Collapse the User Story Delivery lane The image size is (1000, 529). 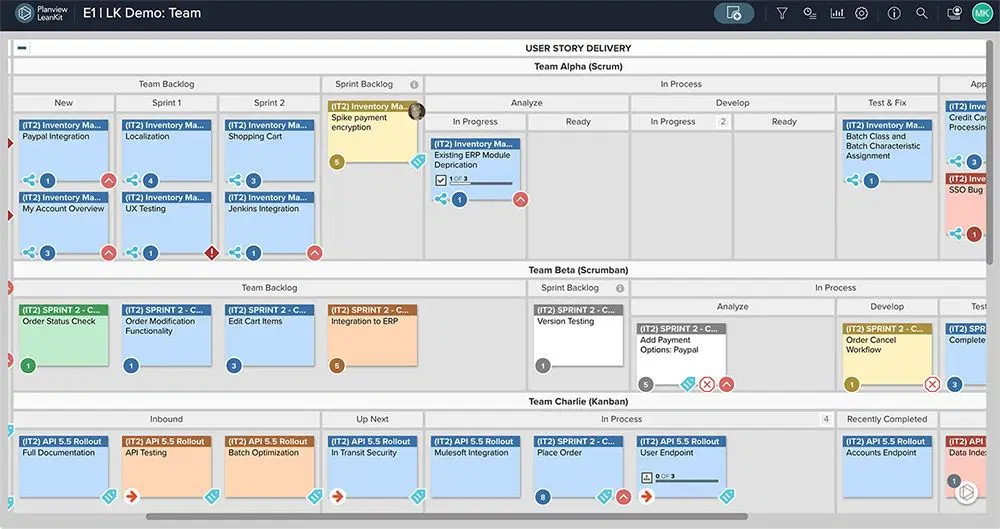tap(22, 48)
